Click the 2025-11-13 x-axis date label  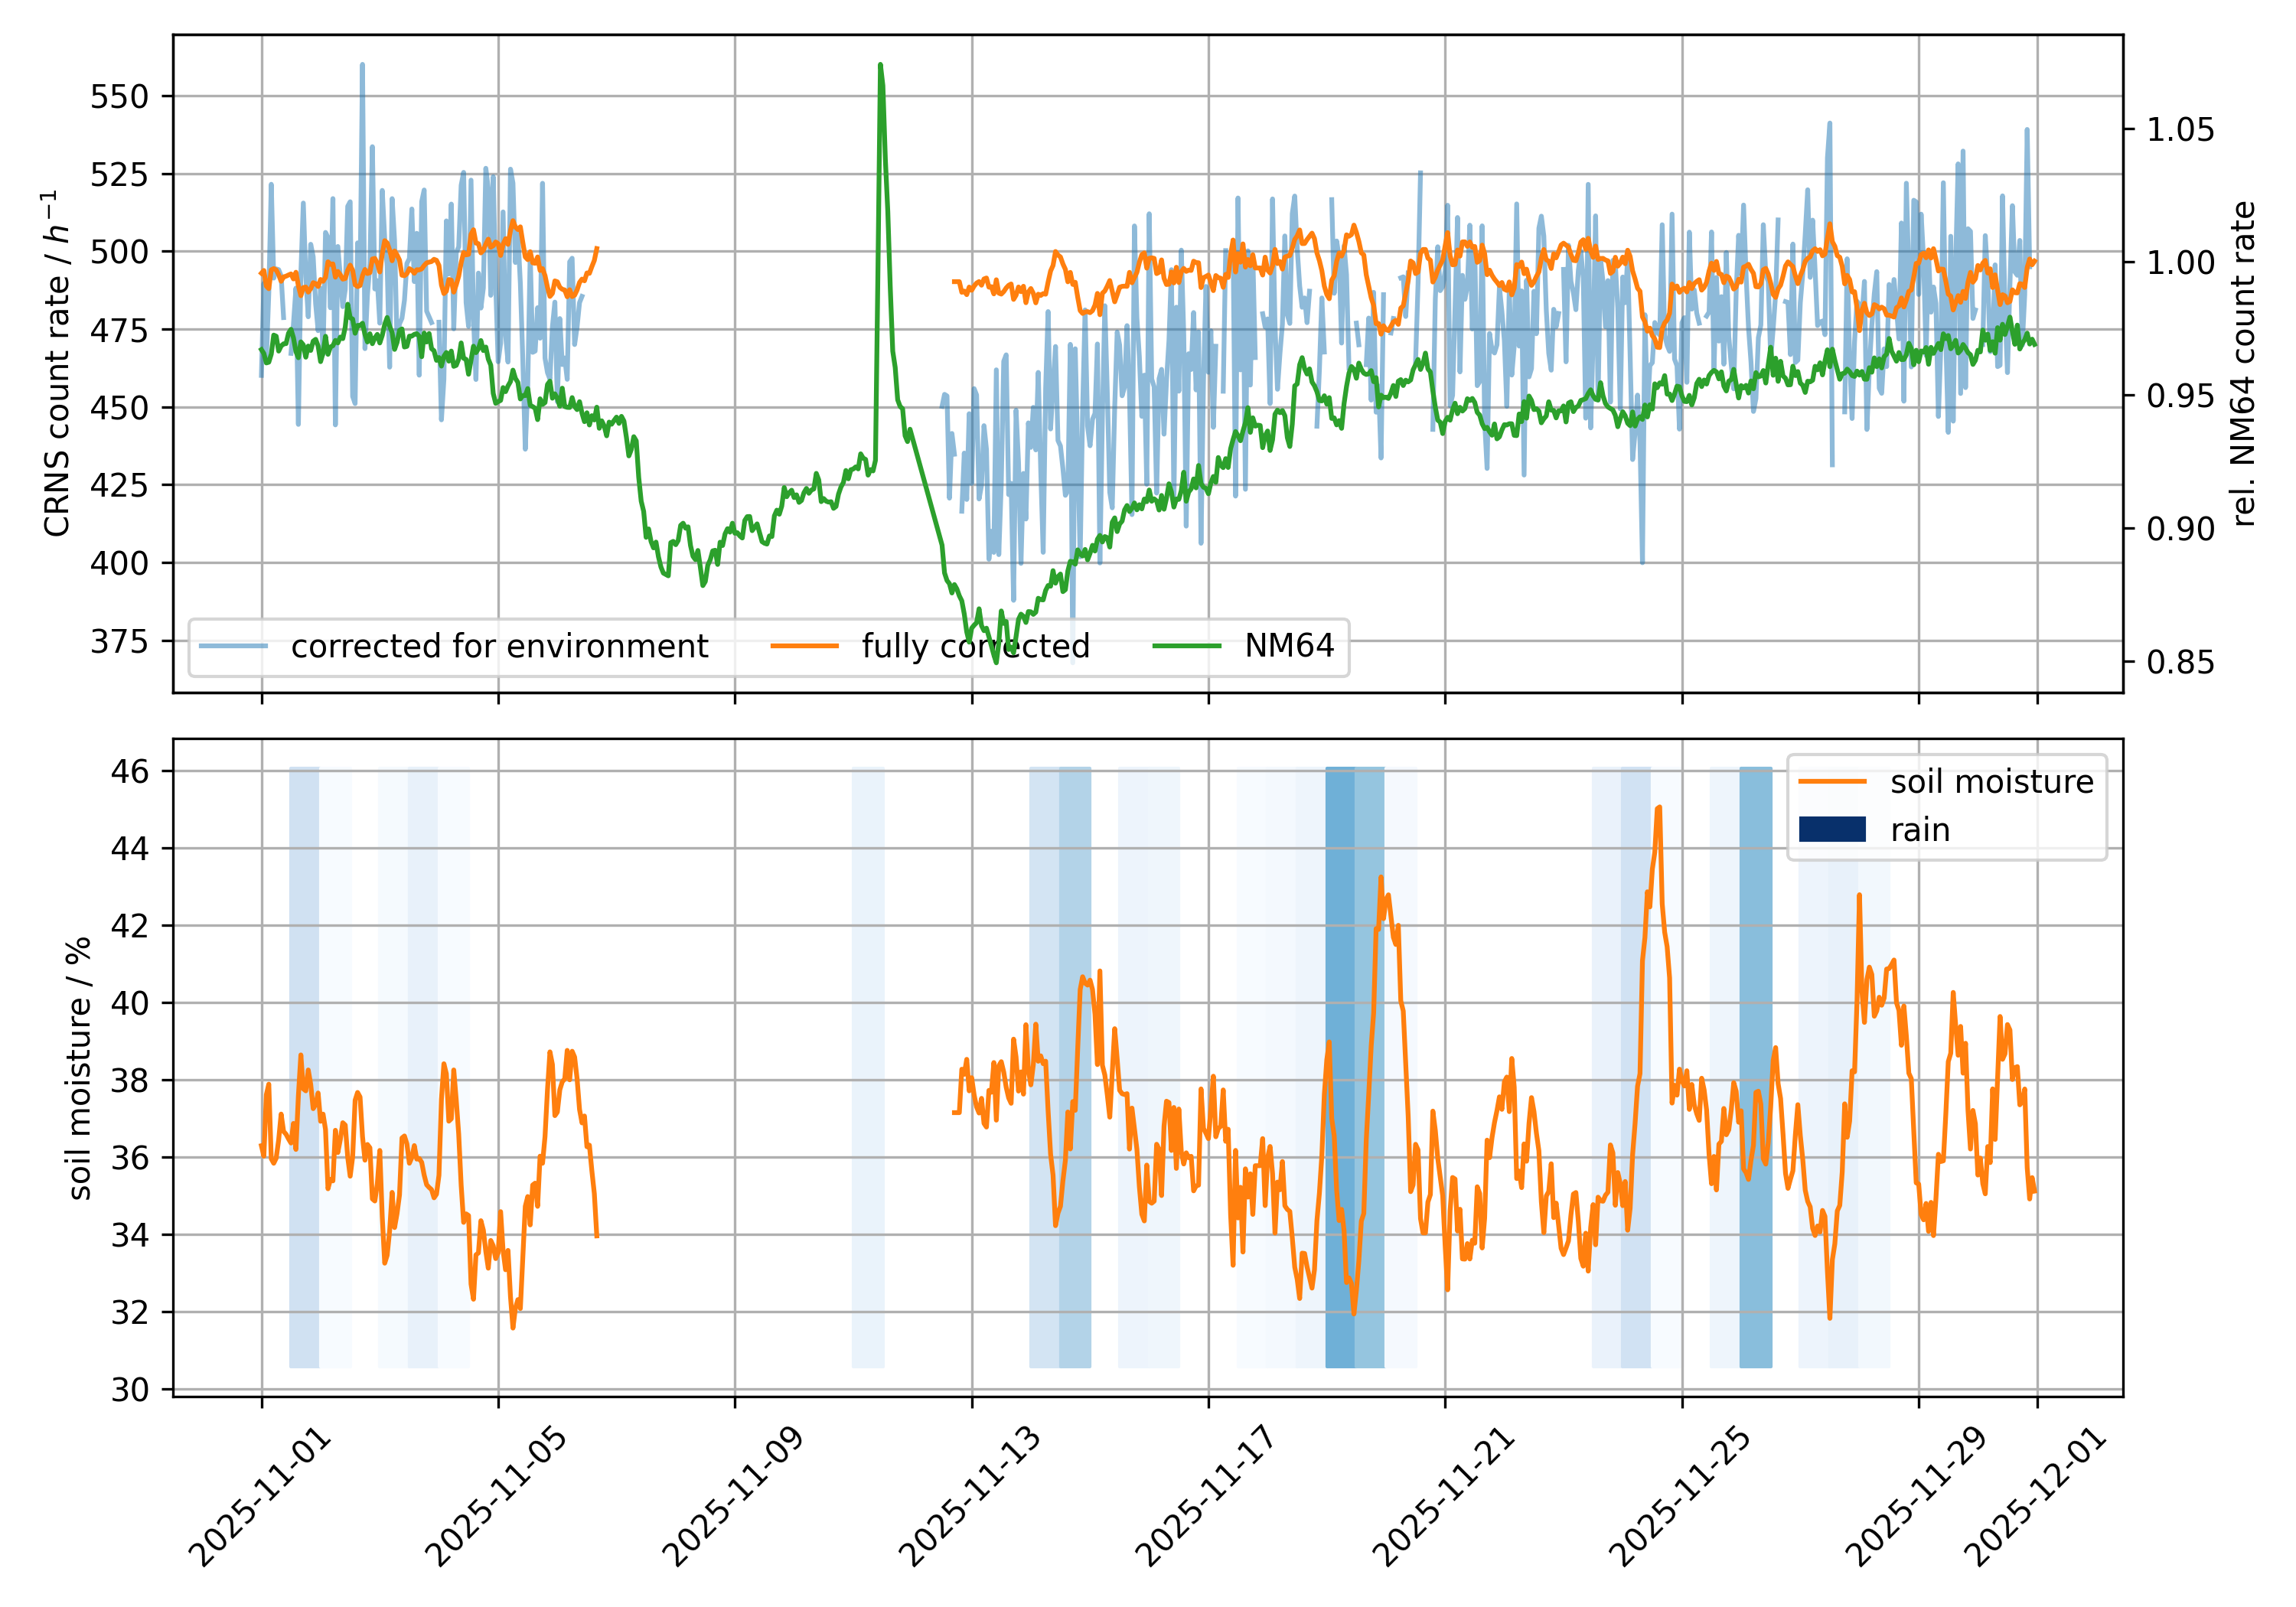tap(970, 1496)
